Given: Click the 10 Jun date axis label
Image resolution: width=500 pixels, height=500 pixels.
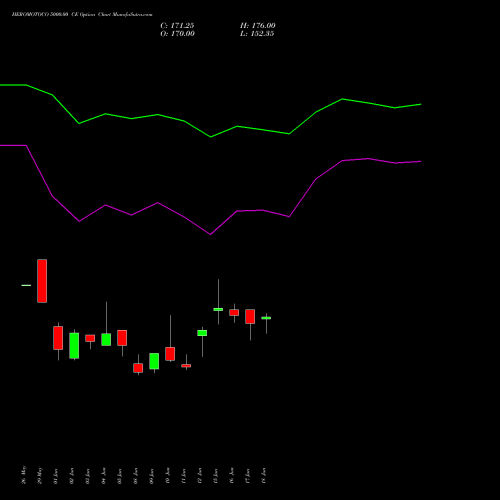Looking at the screenshot, I should pyautogui.click(x=168, y=476).
